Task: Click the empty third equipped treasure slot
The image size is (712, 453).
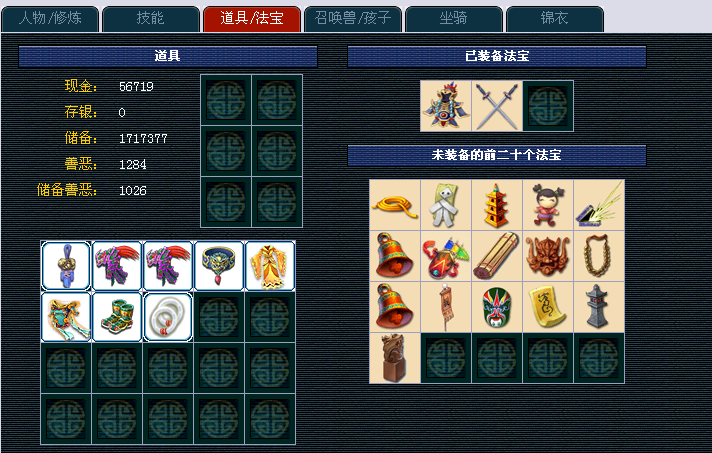Action: click(x=548, y=106)
